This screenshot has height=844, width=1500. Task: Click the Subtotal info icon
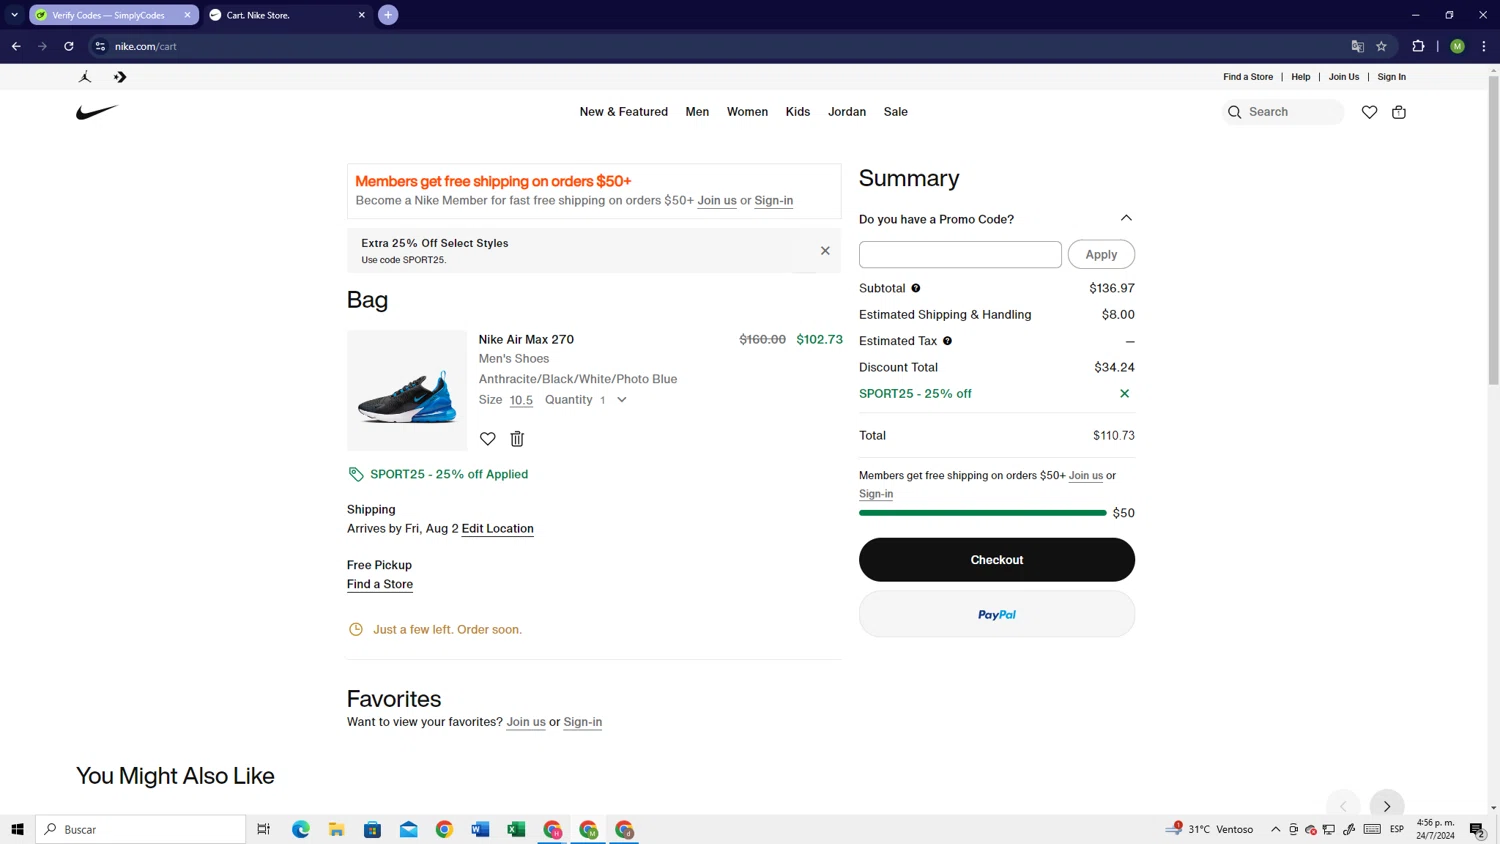click(915, 288)
